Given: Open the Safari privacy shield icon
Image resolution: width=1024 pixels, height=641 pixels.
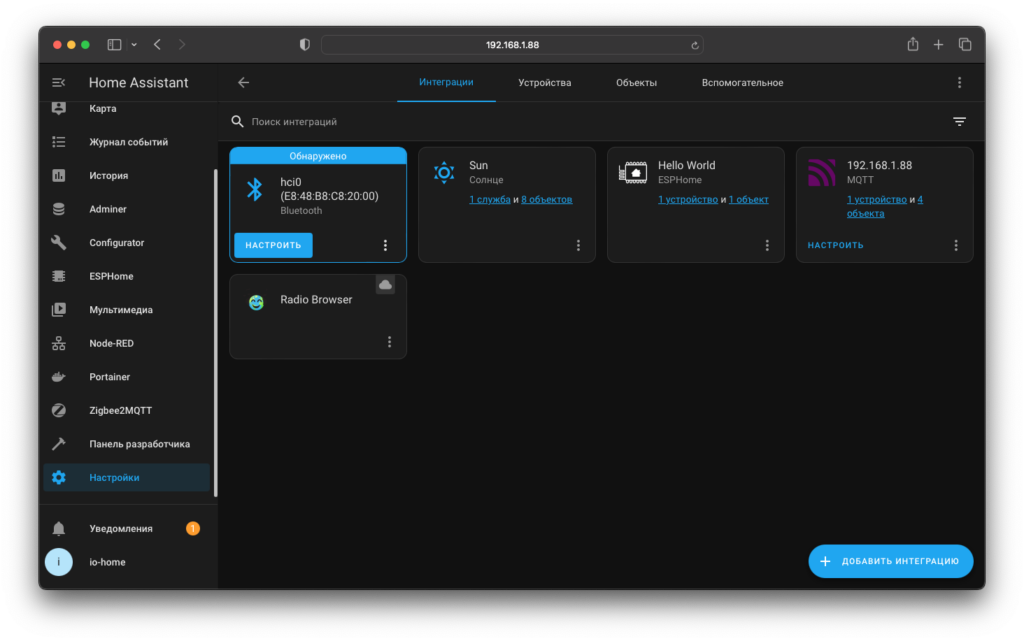Looking at the screenshot, I should 305,44.
